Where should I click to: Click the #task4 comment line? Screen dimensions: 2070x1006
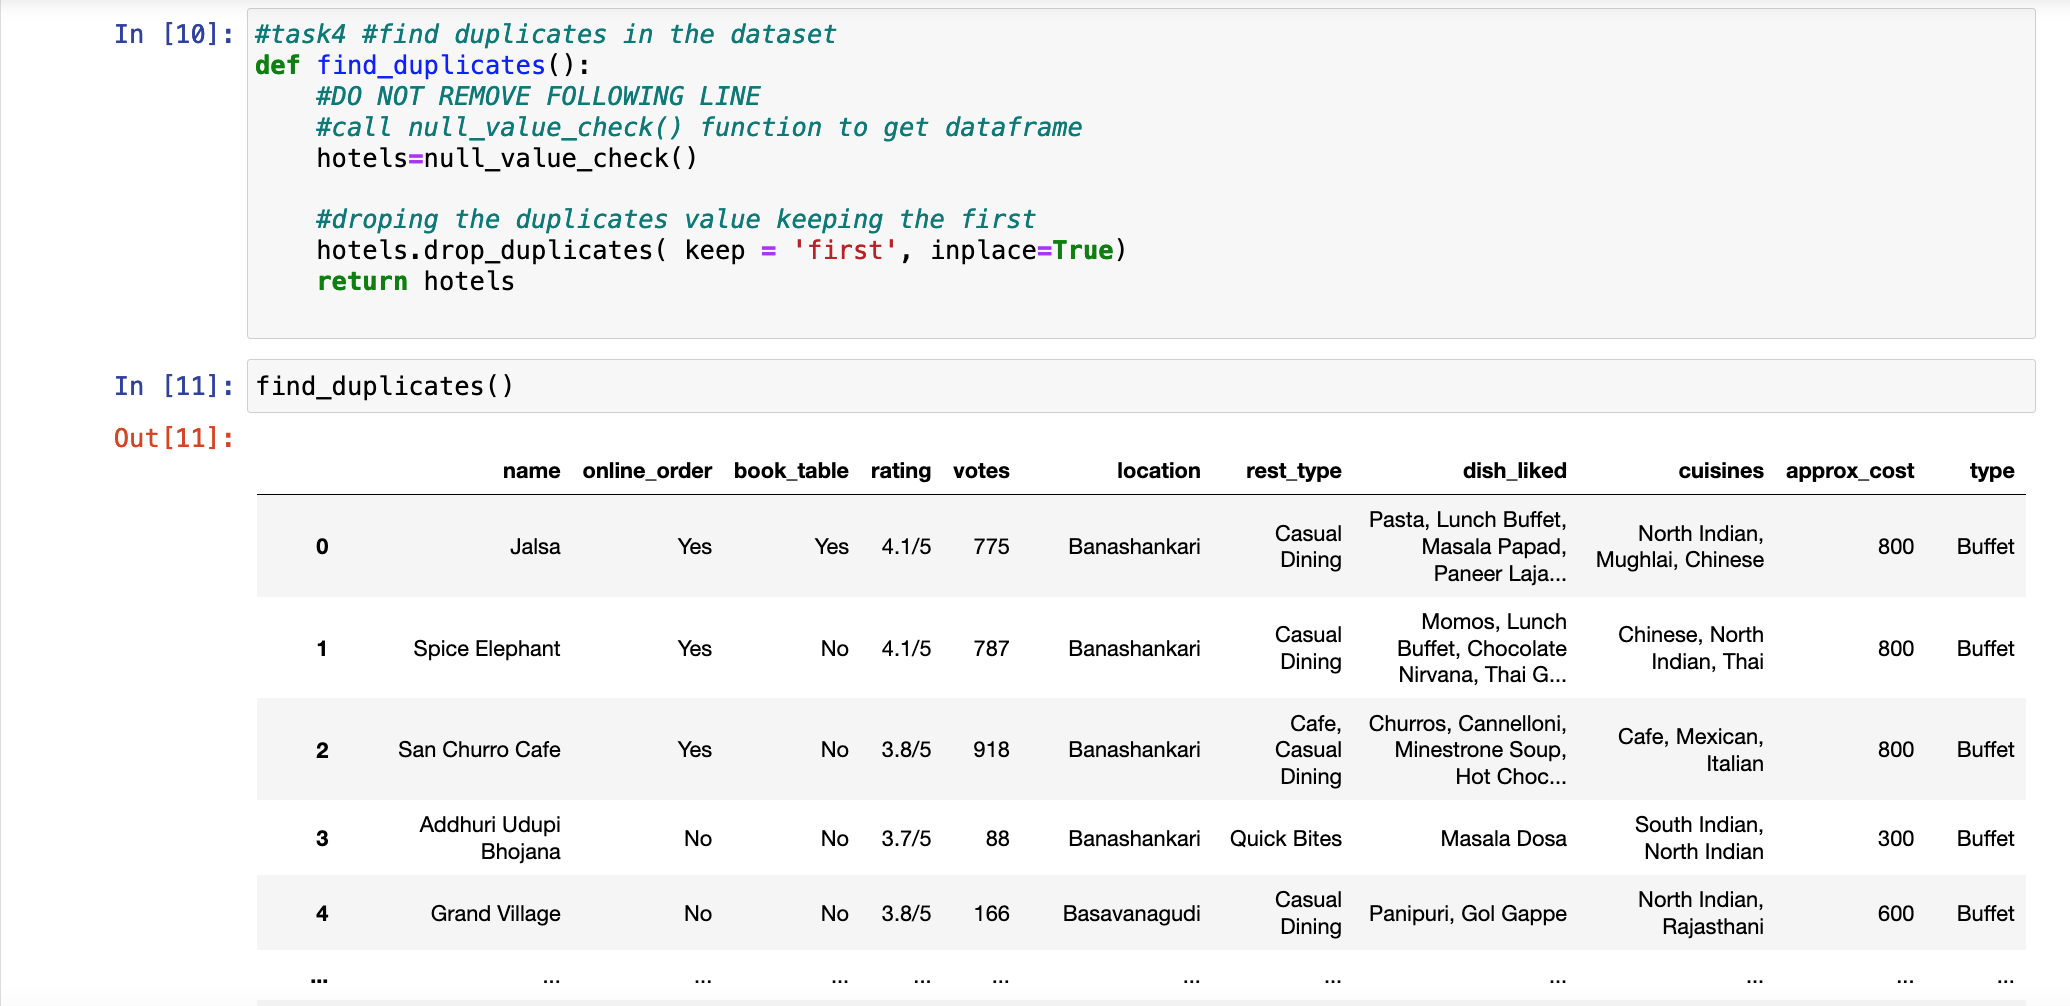coord(544,33)
